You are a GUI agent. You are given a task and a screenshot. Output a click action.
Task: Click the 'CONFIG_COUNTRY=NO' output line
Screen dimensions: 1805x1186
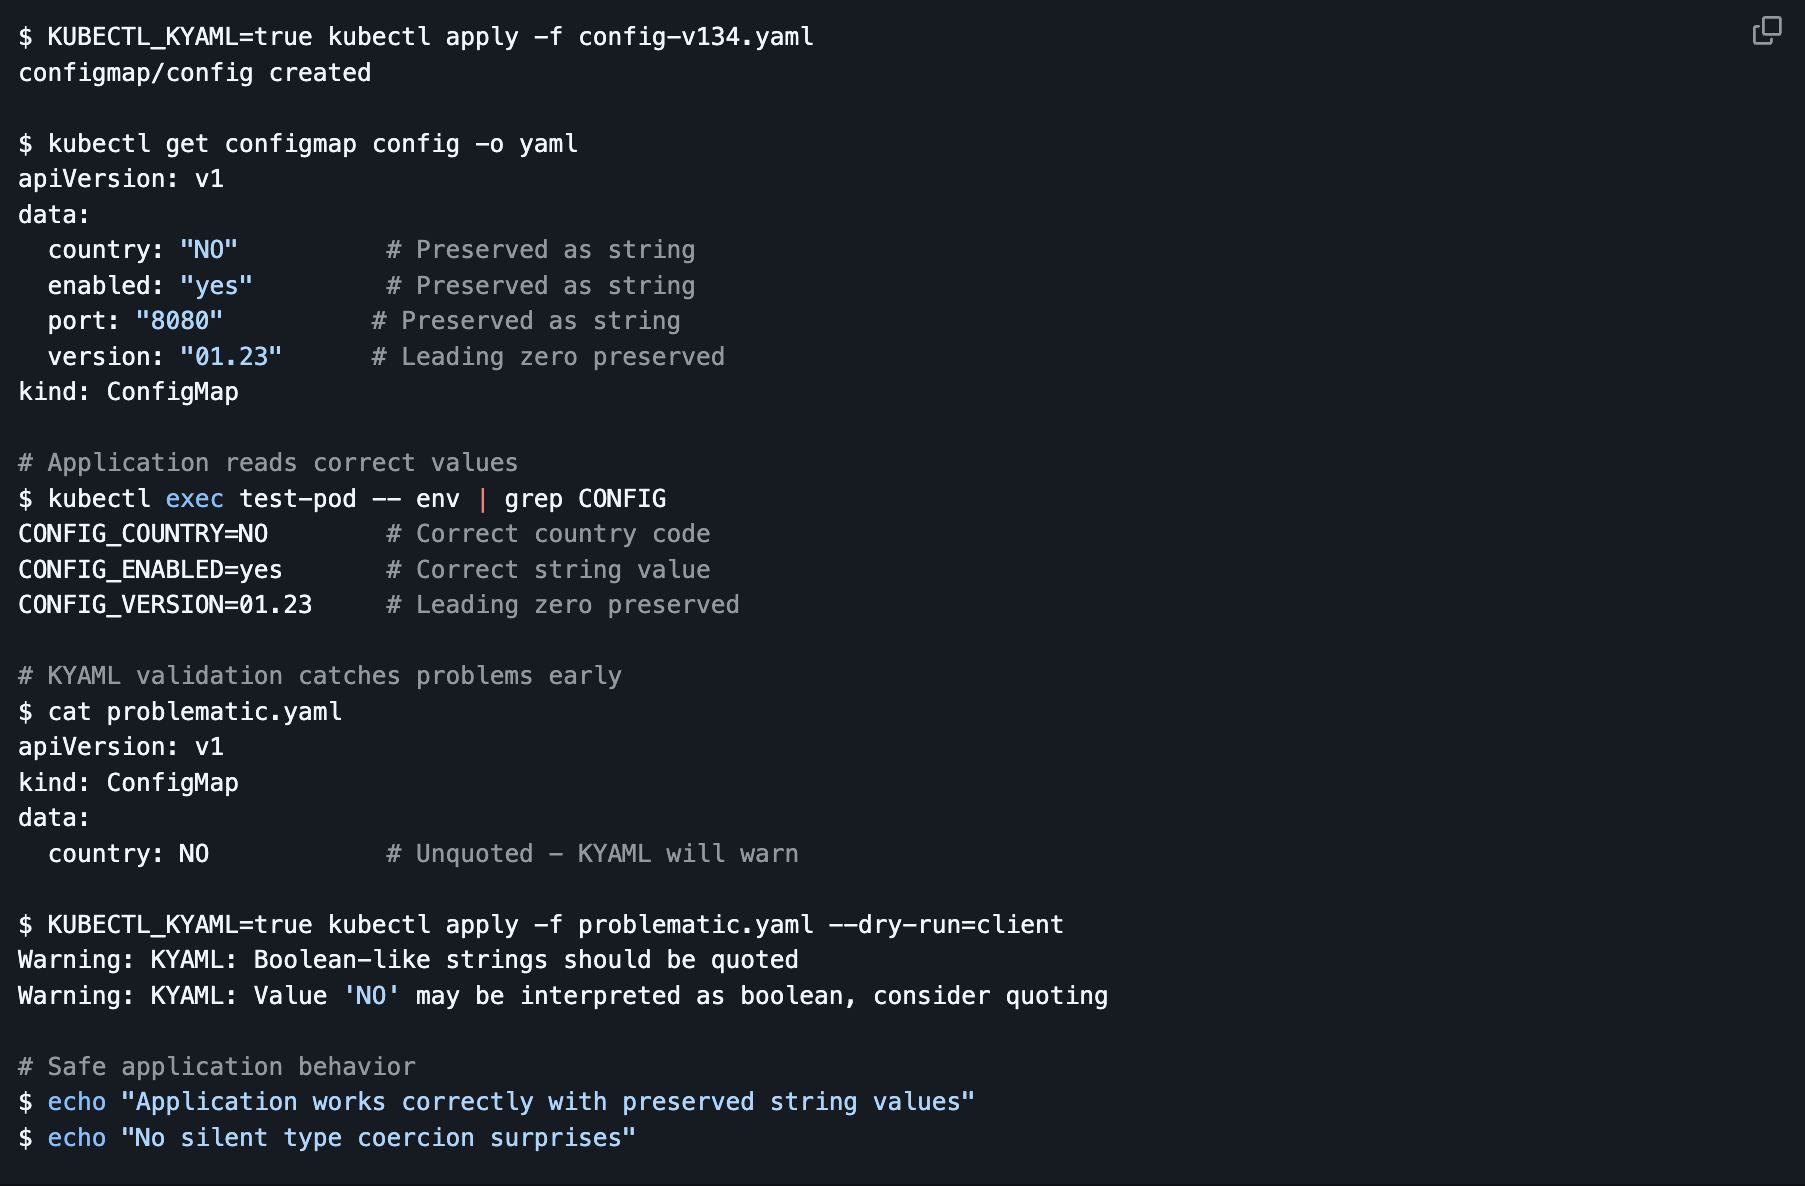tap(143, 534)
